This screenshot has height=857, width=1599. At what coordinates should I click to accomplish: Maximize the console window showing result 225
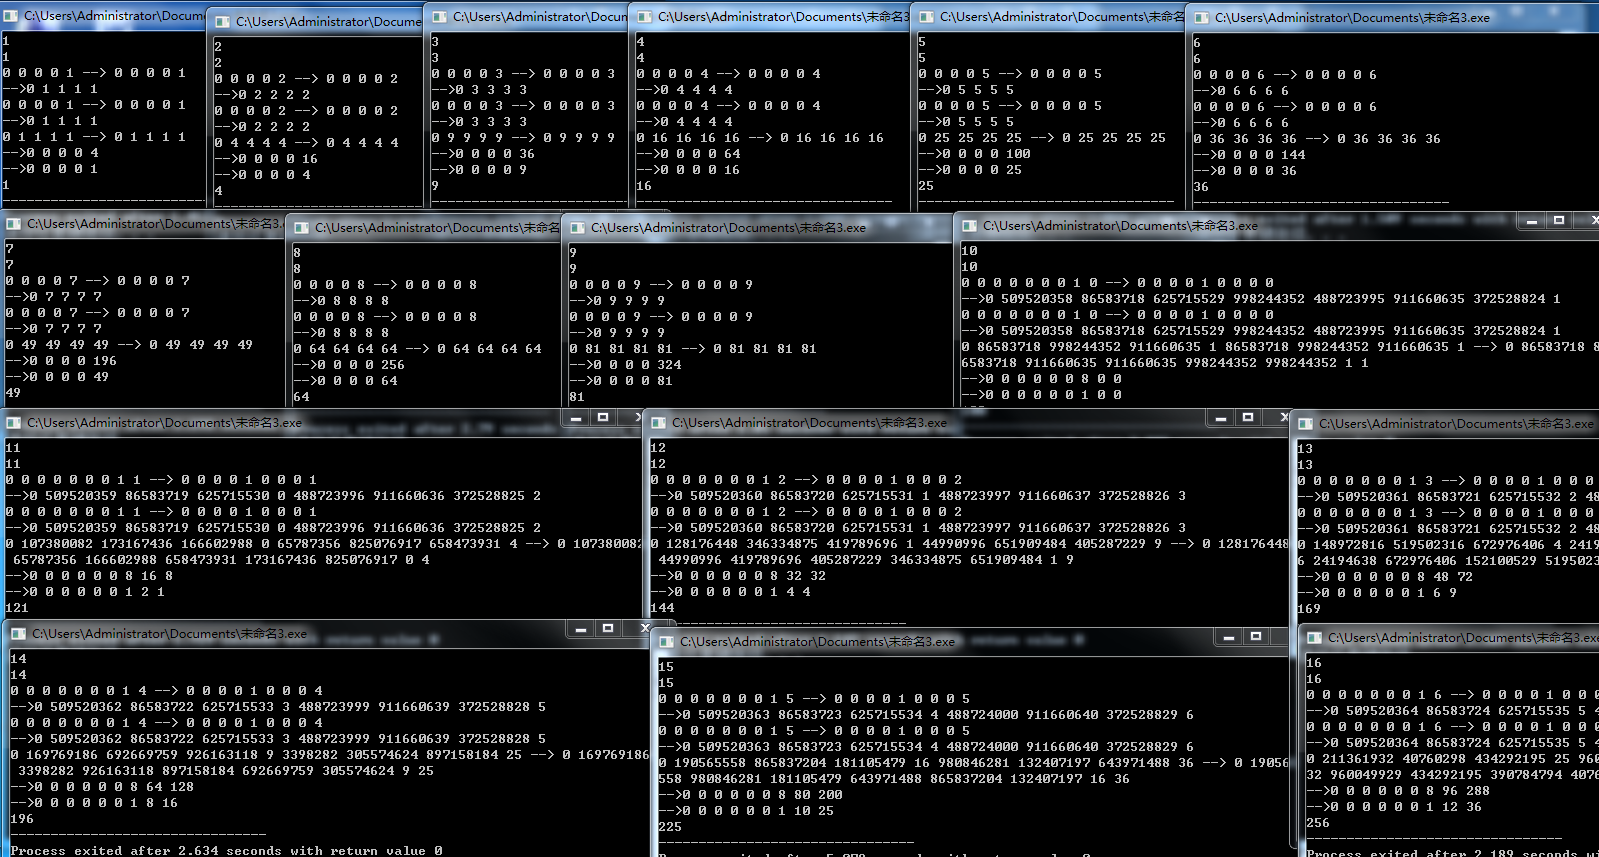click(x=1256, y=637)
